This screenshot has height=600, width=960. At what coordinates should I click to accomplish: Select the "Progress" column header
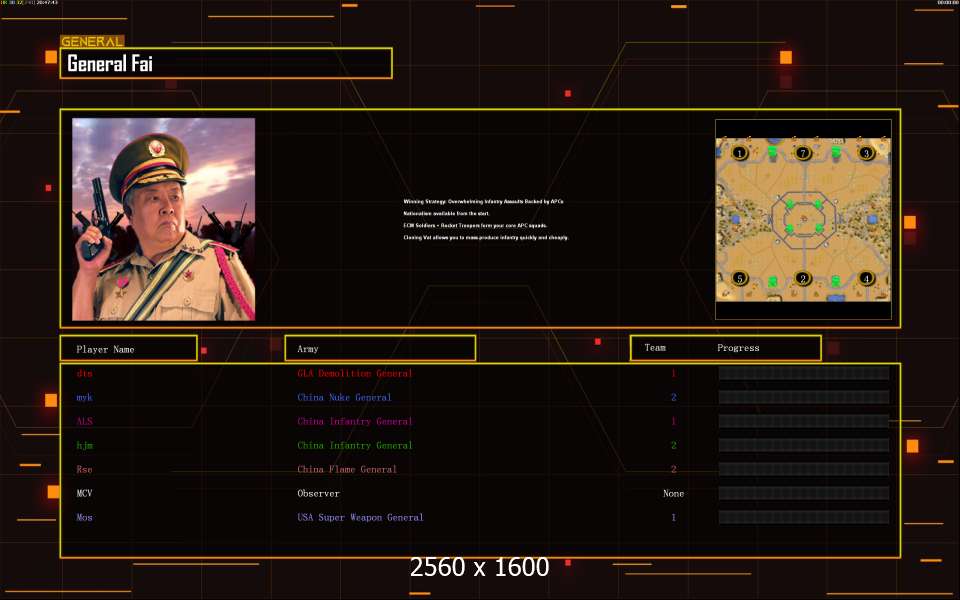738,348
